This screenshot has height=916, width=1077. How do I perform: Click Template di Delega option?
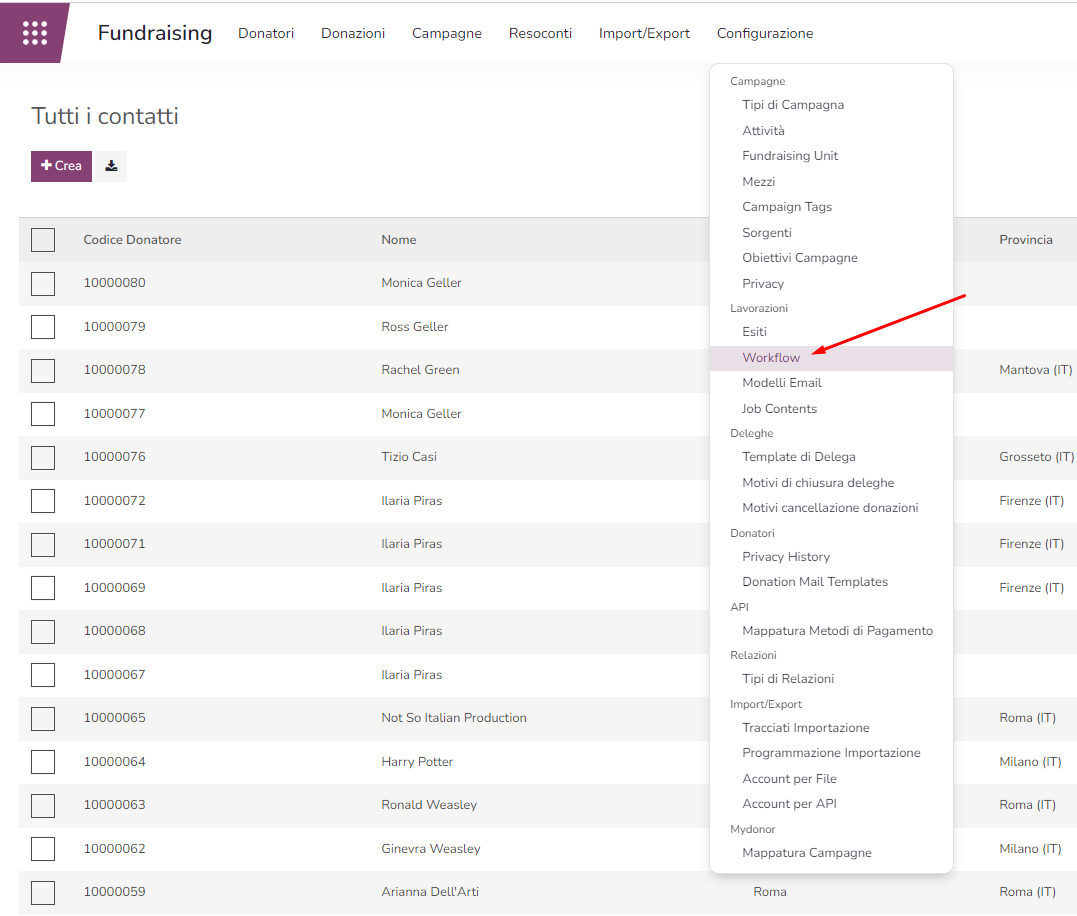click(798, 457)
